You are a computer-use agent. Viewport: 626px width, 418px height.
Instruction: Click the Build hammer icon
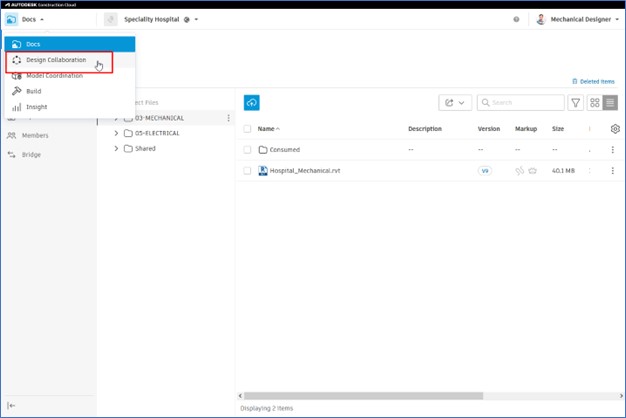click(16, 91)
